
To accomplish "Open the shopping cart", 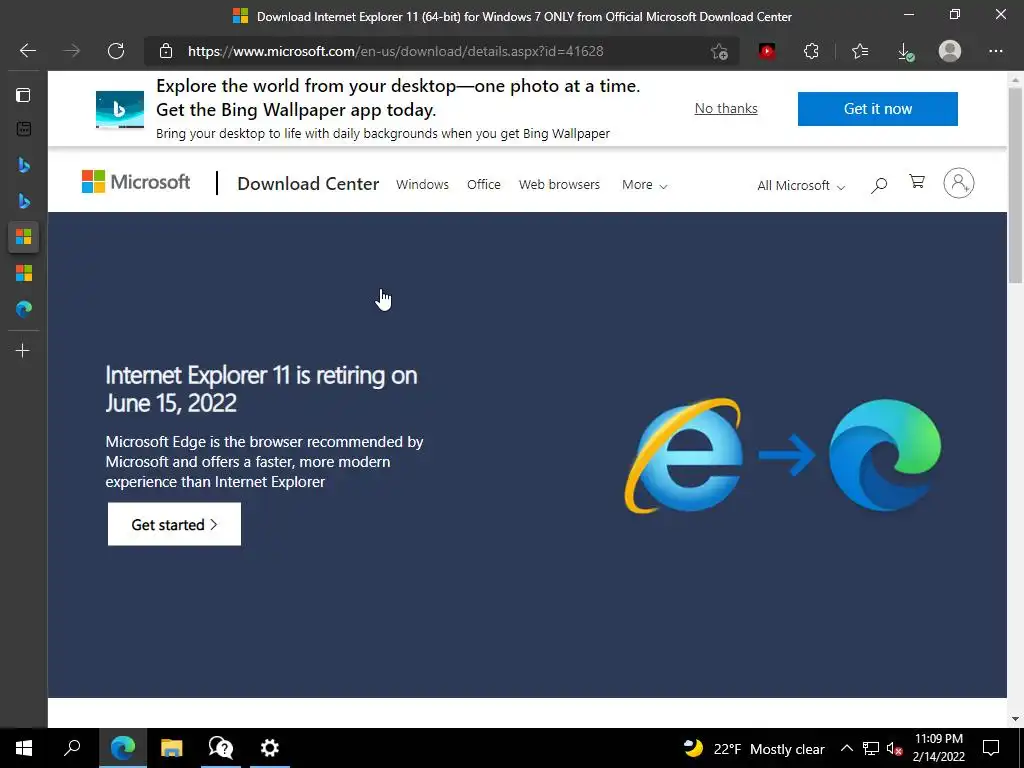I will tap(917, 182).
